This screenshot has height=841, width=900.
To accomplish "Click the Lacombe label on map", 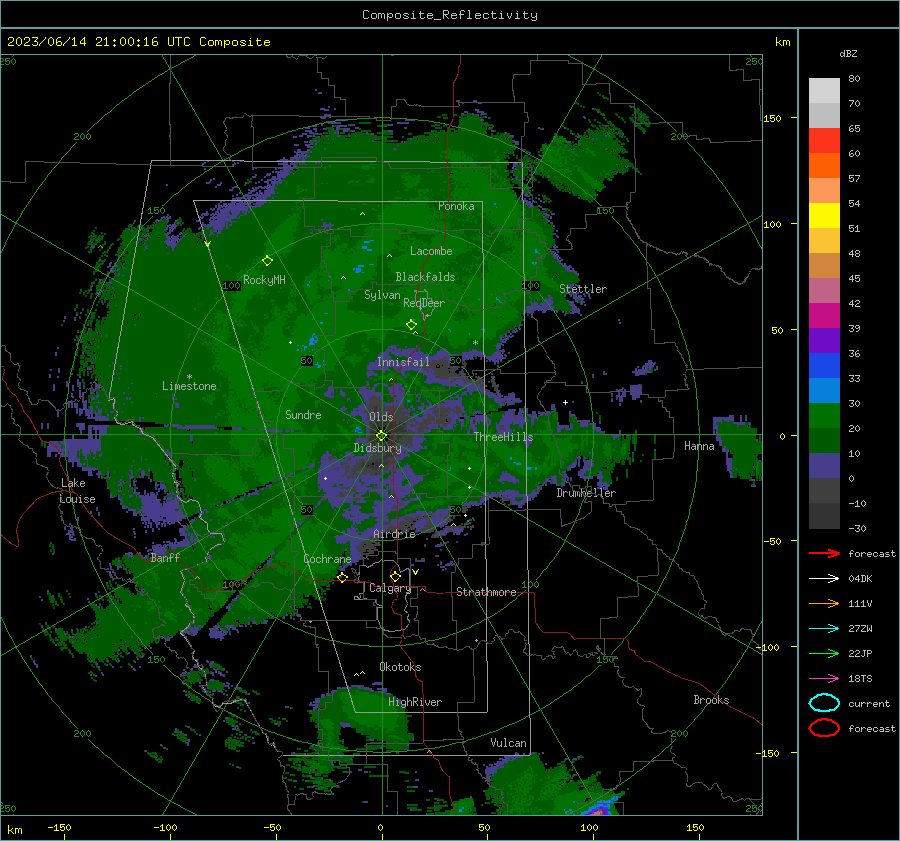I will pyautogui.click(x=431, y=251).
